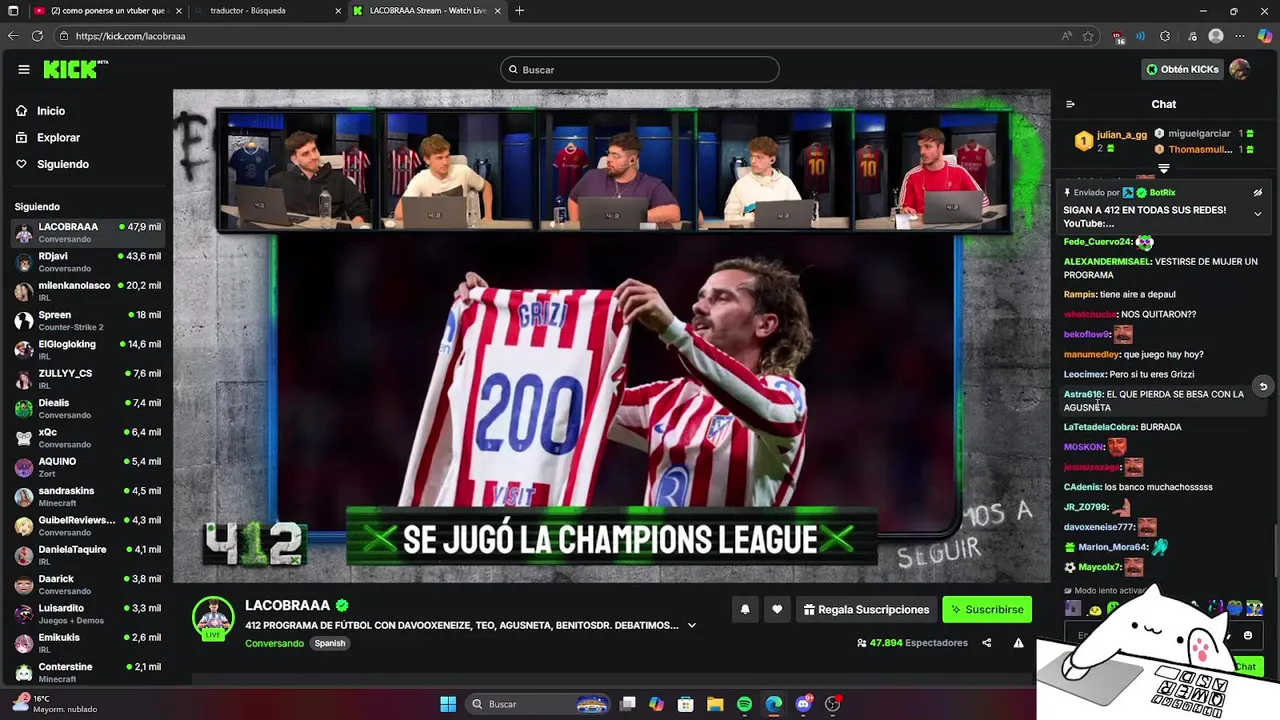
Task: Click the live stream video player
Action: pos(612,336)
